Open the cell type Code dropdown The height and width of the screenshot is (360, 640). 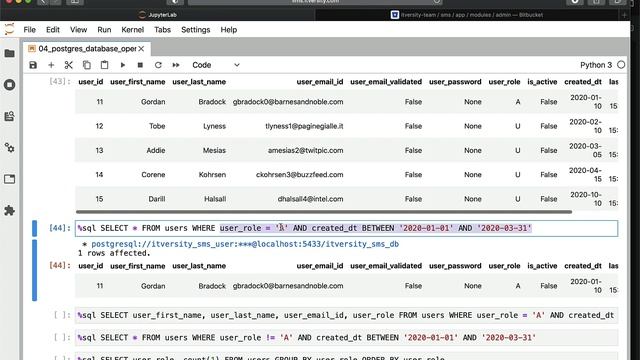click(216, 65)
